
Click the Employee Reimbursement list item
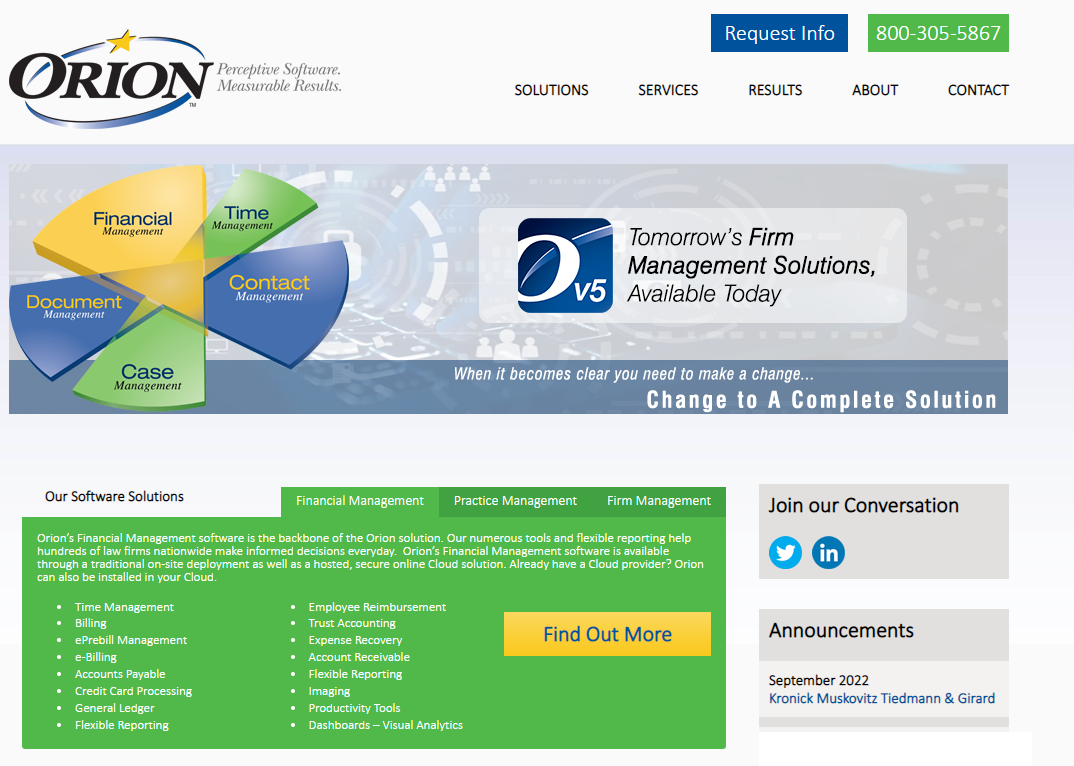coord(377,607)
